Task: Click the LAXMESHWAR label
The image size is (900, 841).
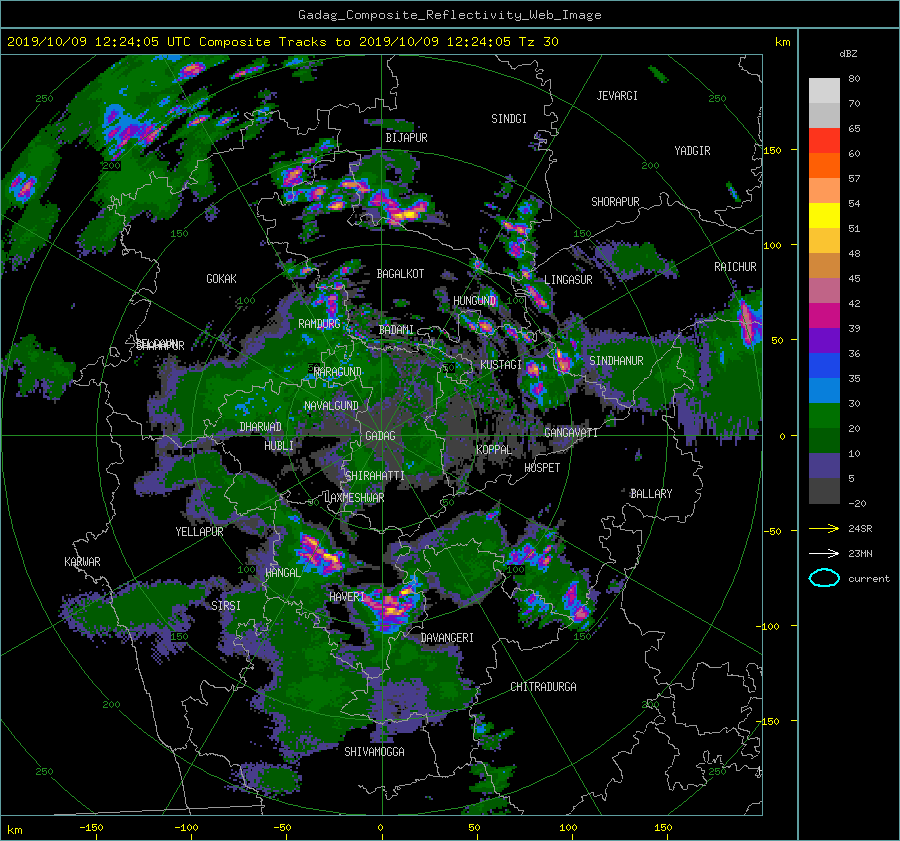Action: tap(354, 498)
